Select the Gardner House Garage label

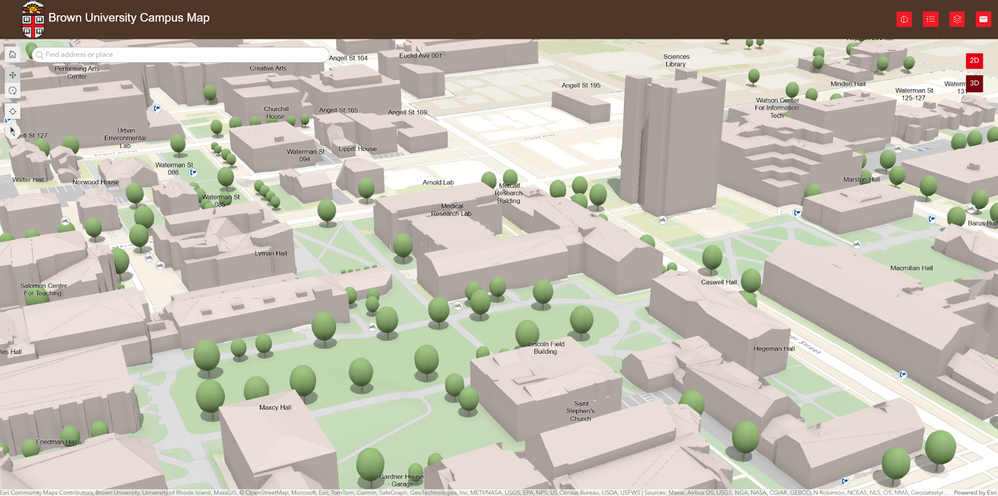coord(401,481)
